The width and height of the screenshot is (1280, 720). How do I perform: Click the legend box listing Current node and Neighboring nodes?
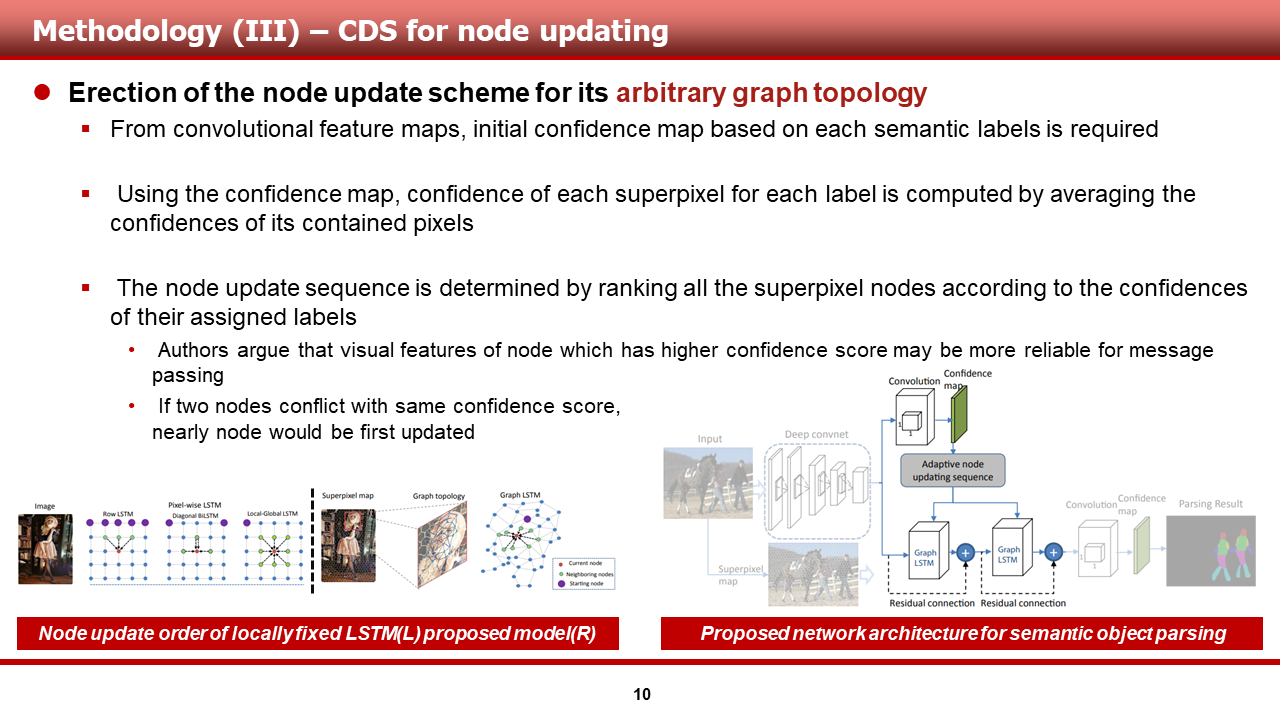[584, 574]
